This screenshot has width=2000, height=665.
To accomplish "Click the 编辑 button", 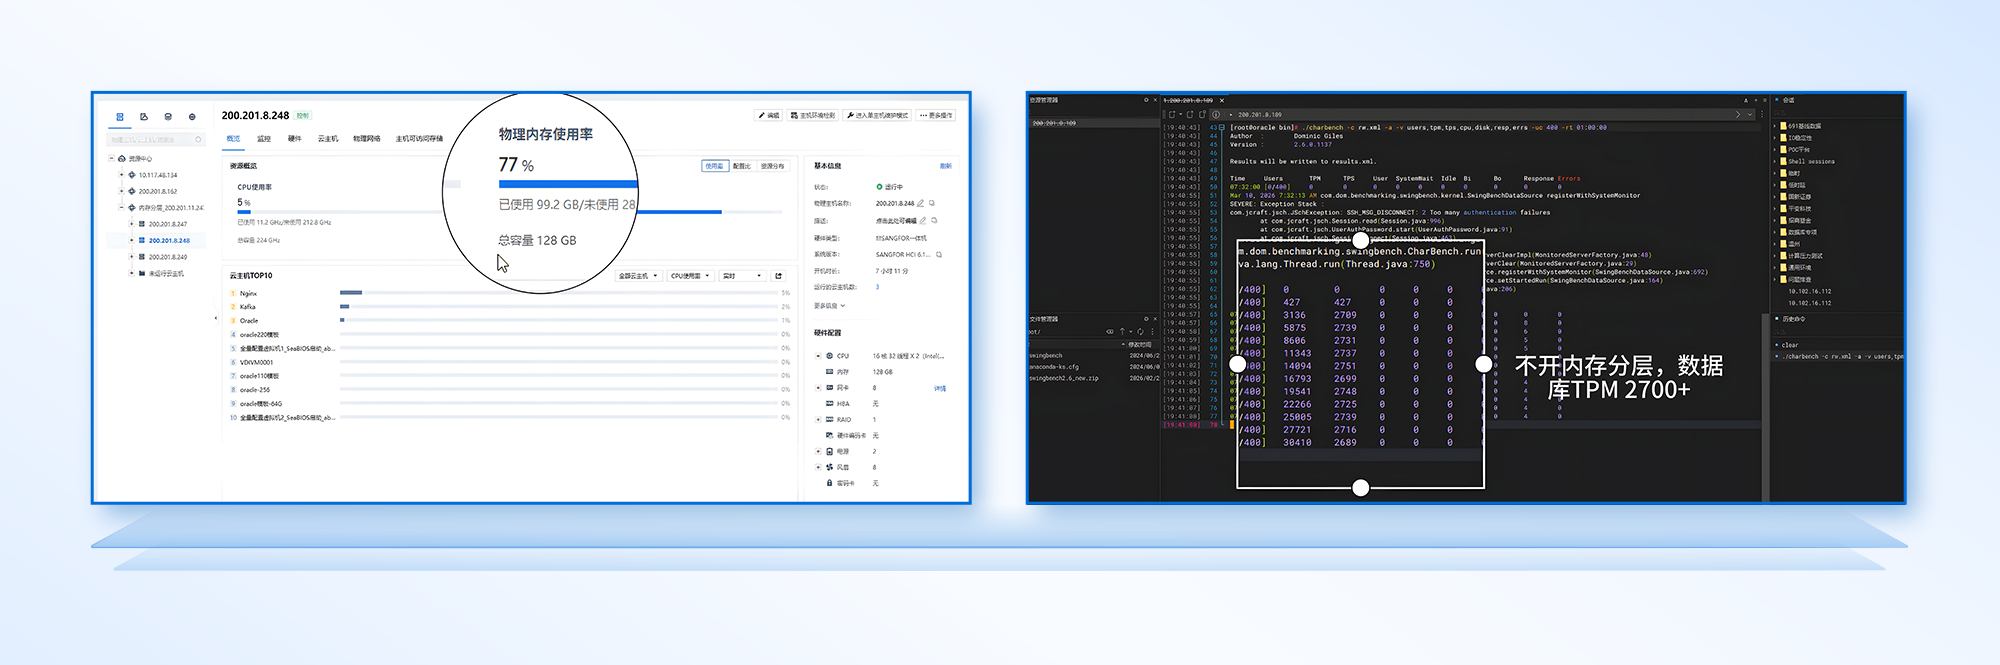I will point(768,116).
